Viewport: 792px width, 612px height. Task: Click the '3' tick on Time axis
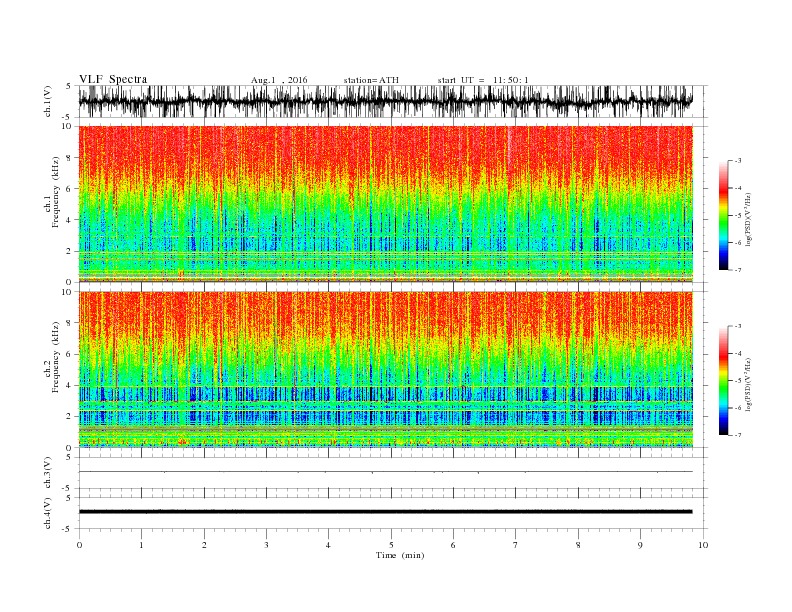(266, 545)
